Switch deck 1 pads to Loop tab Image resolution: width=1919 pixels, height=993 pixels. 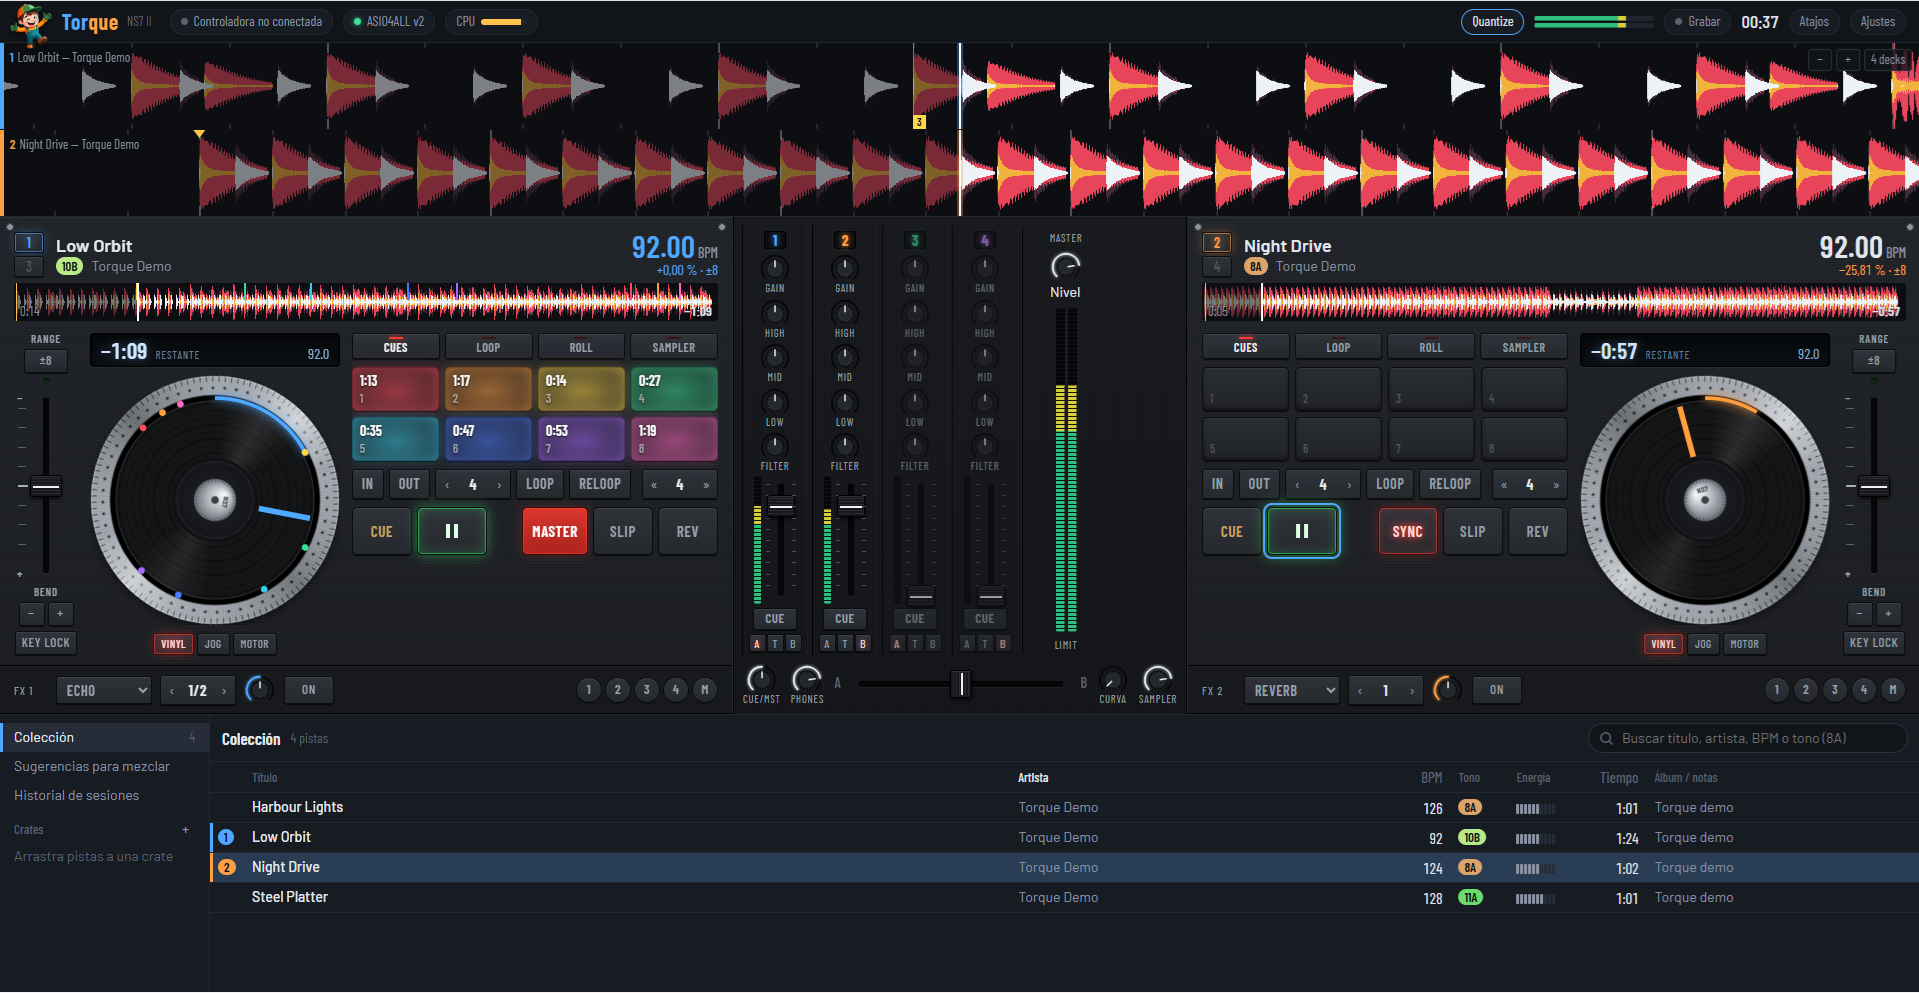coord(488,347)
